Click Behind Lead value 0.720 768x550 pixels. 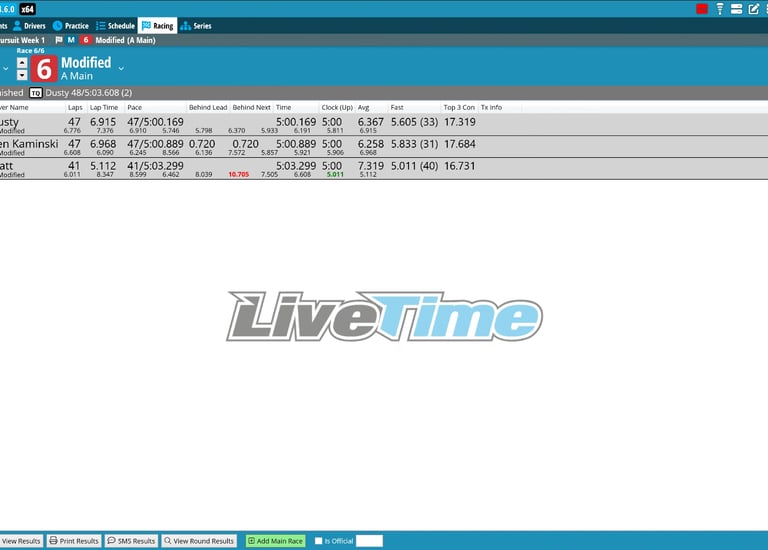[202, 144]
